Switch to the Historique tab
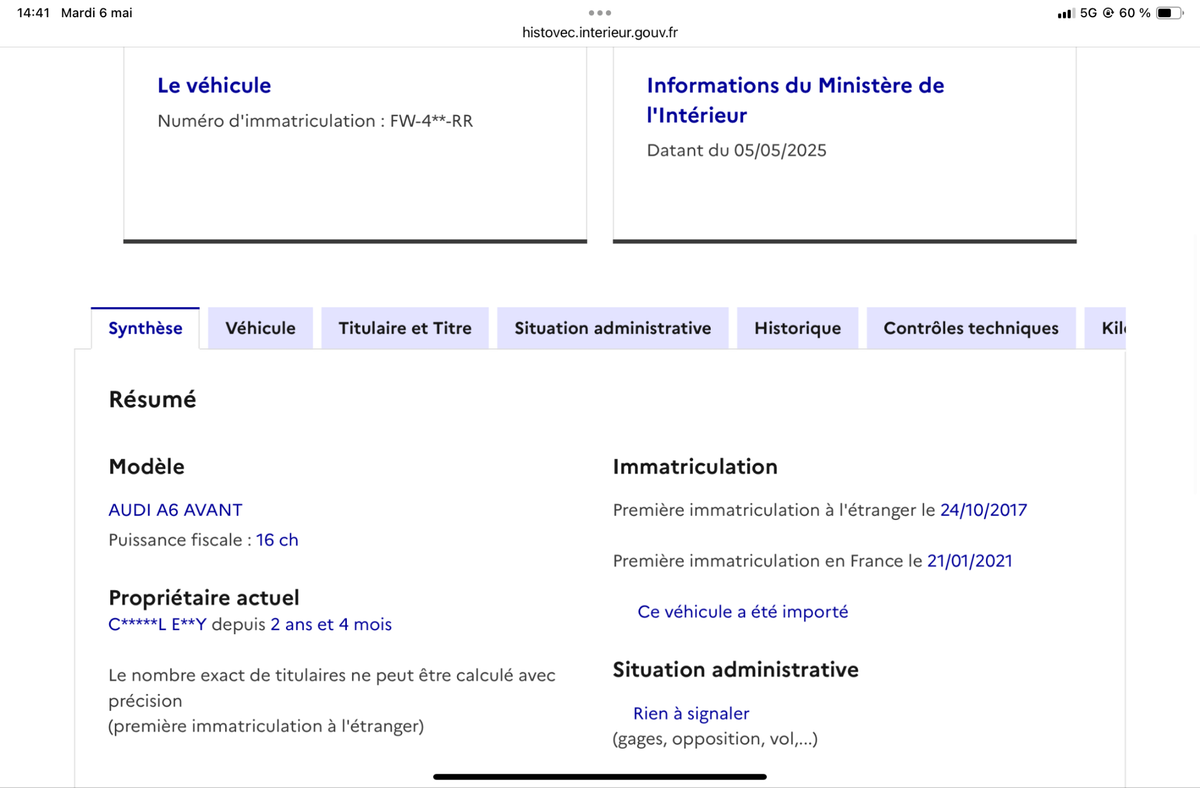The width and height of the screenshot is (1200, 788). coord(798,328)
